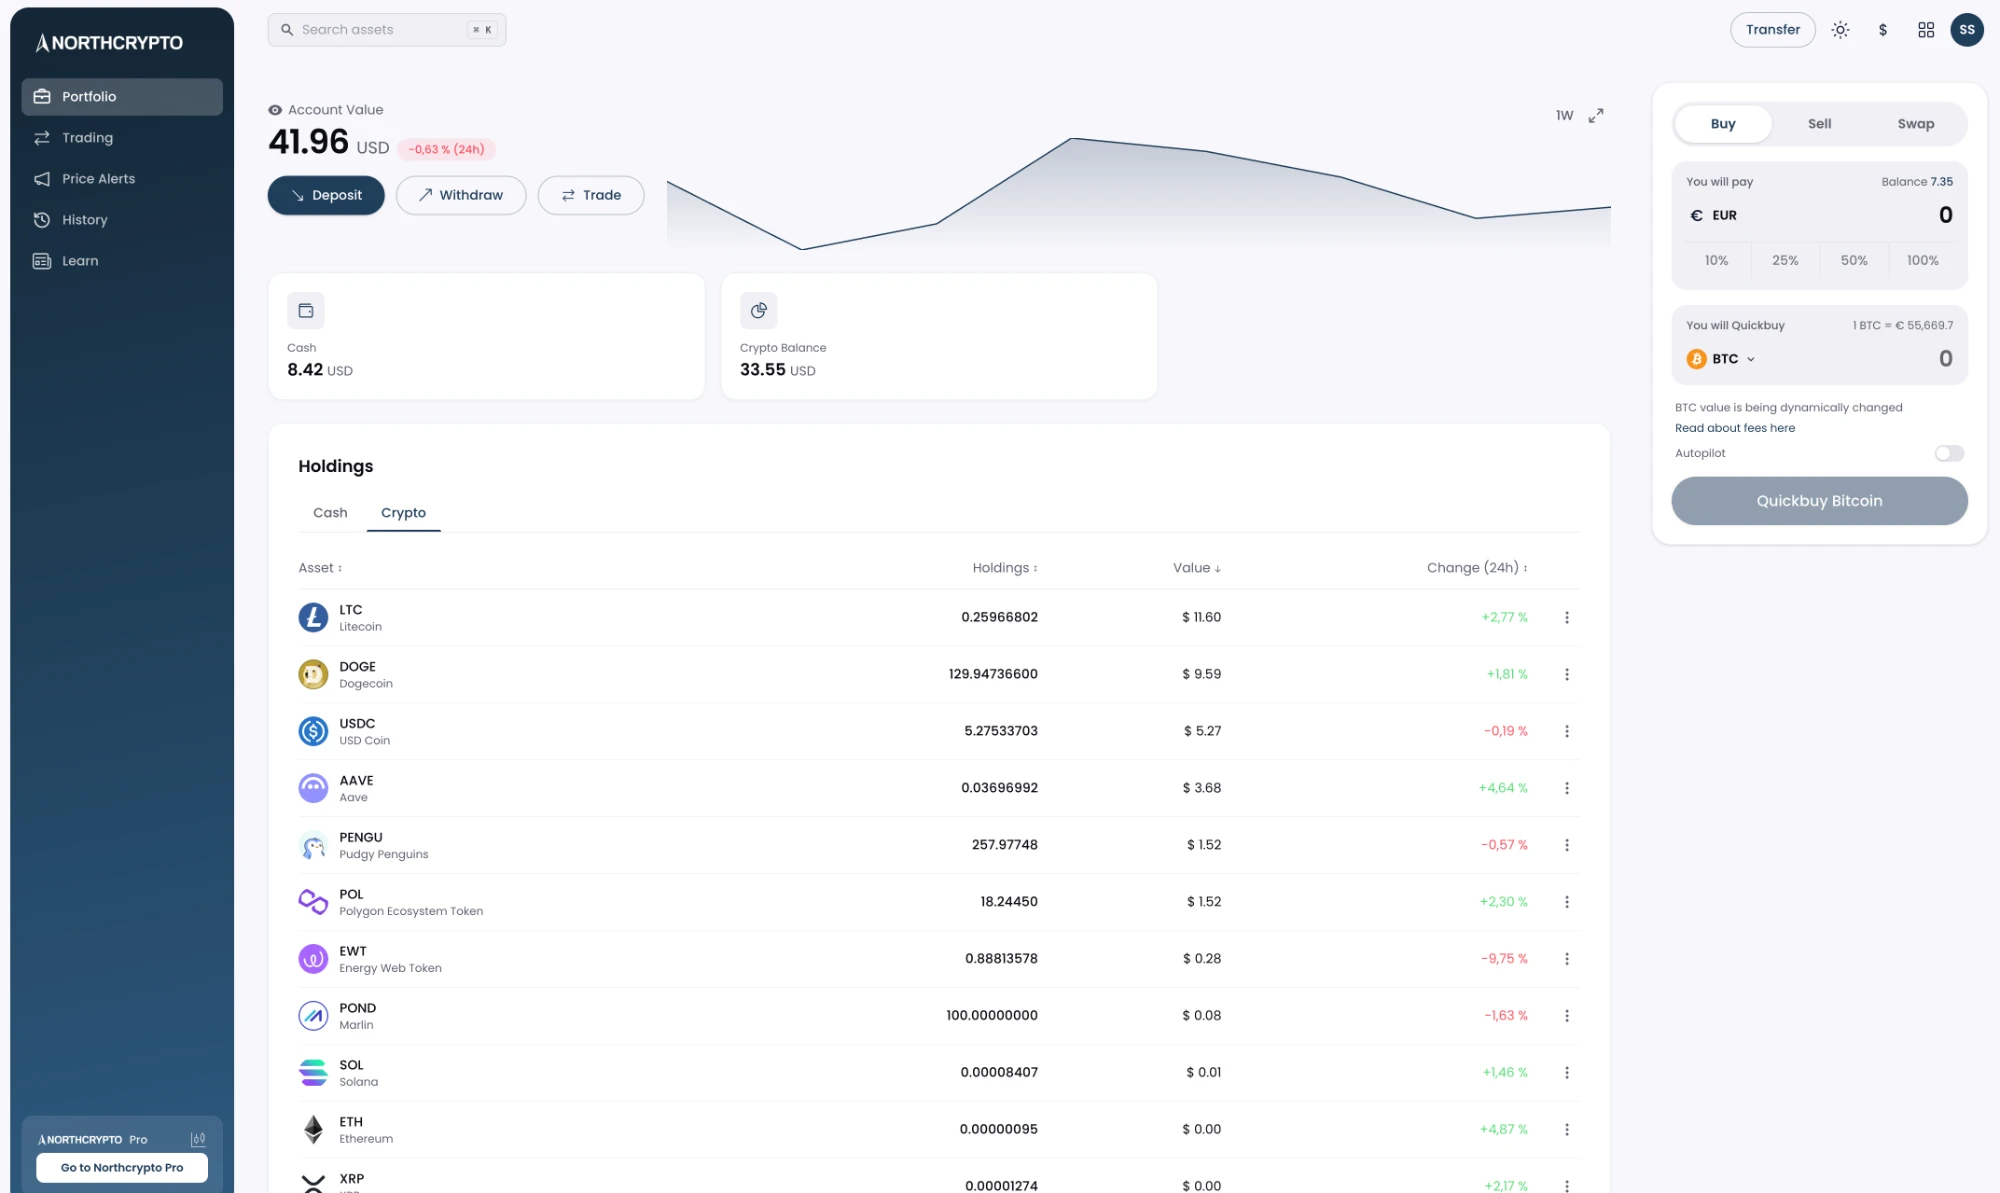Screen dimensions: 2000x1193
Task: Click the Dogecoin asset icon
Action: (x=313, y=675)
